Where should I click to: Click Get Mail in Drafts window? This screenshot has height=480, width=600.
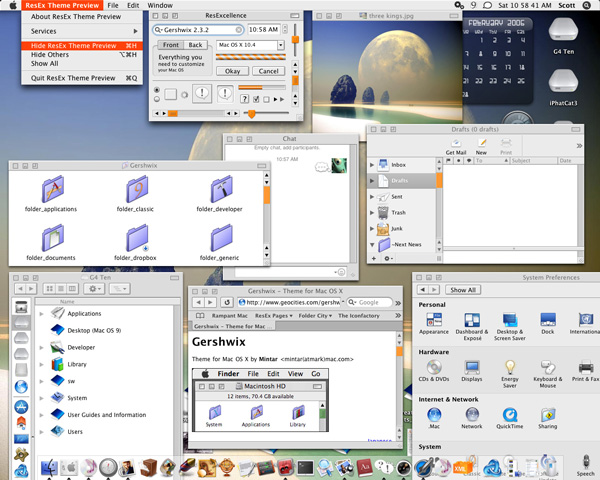456,147
